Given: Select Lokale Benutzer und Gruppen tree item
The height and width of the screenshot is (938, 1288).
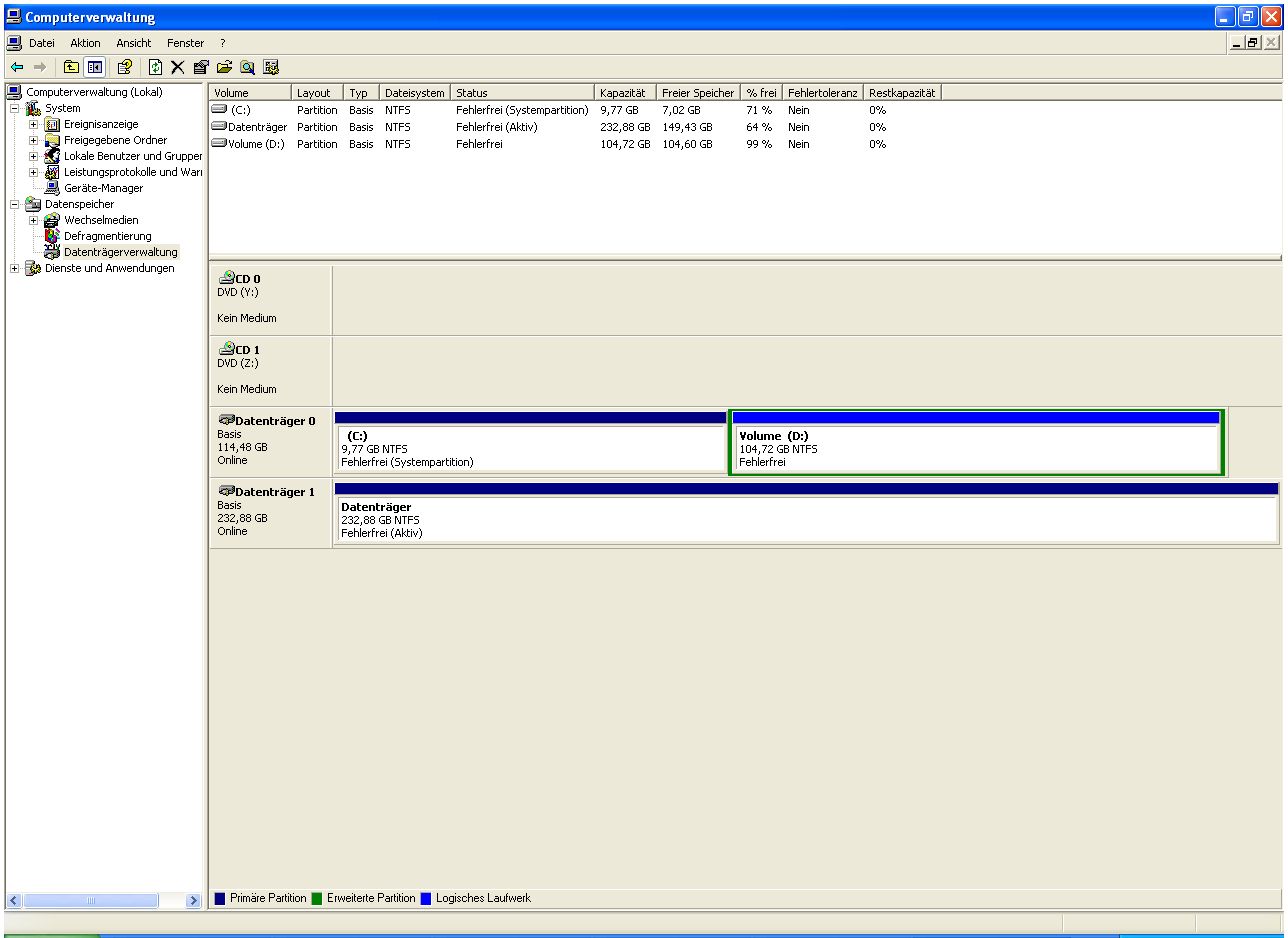Looking at the screenshot, I should pos(133,156).
